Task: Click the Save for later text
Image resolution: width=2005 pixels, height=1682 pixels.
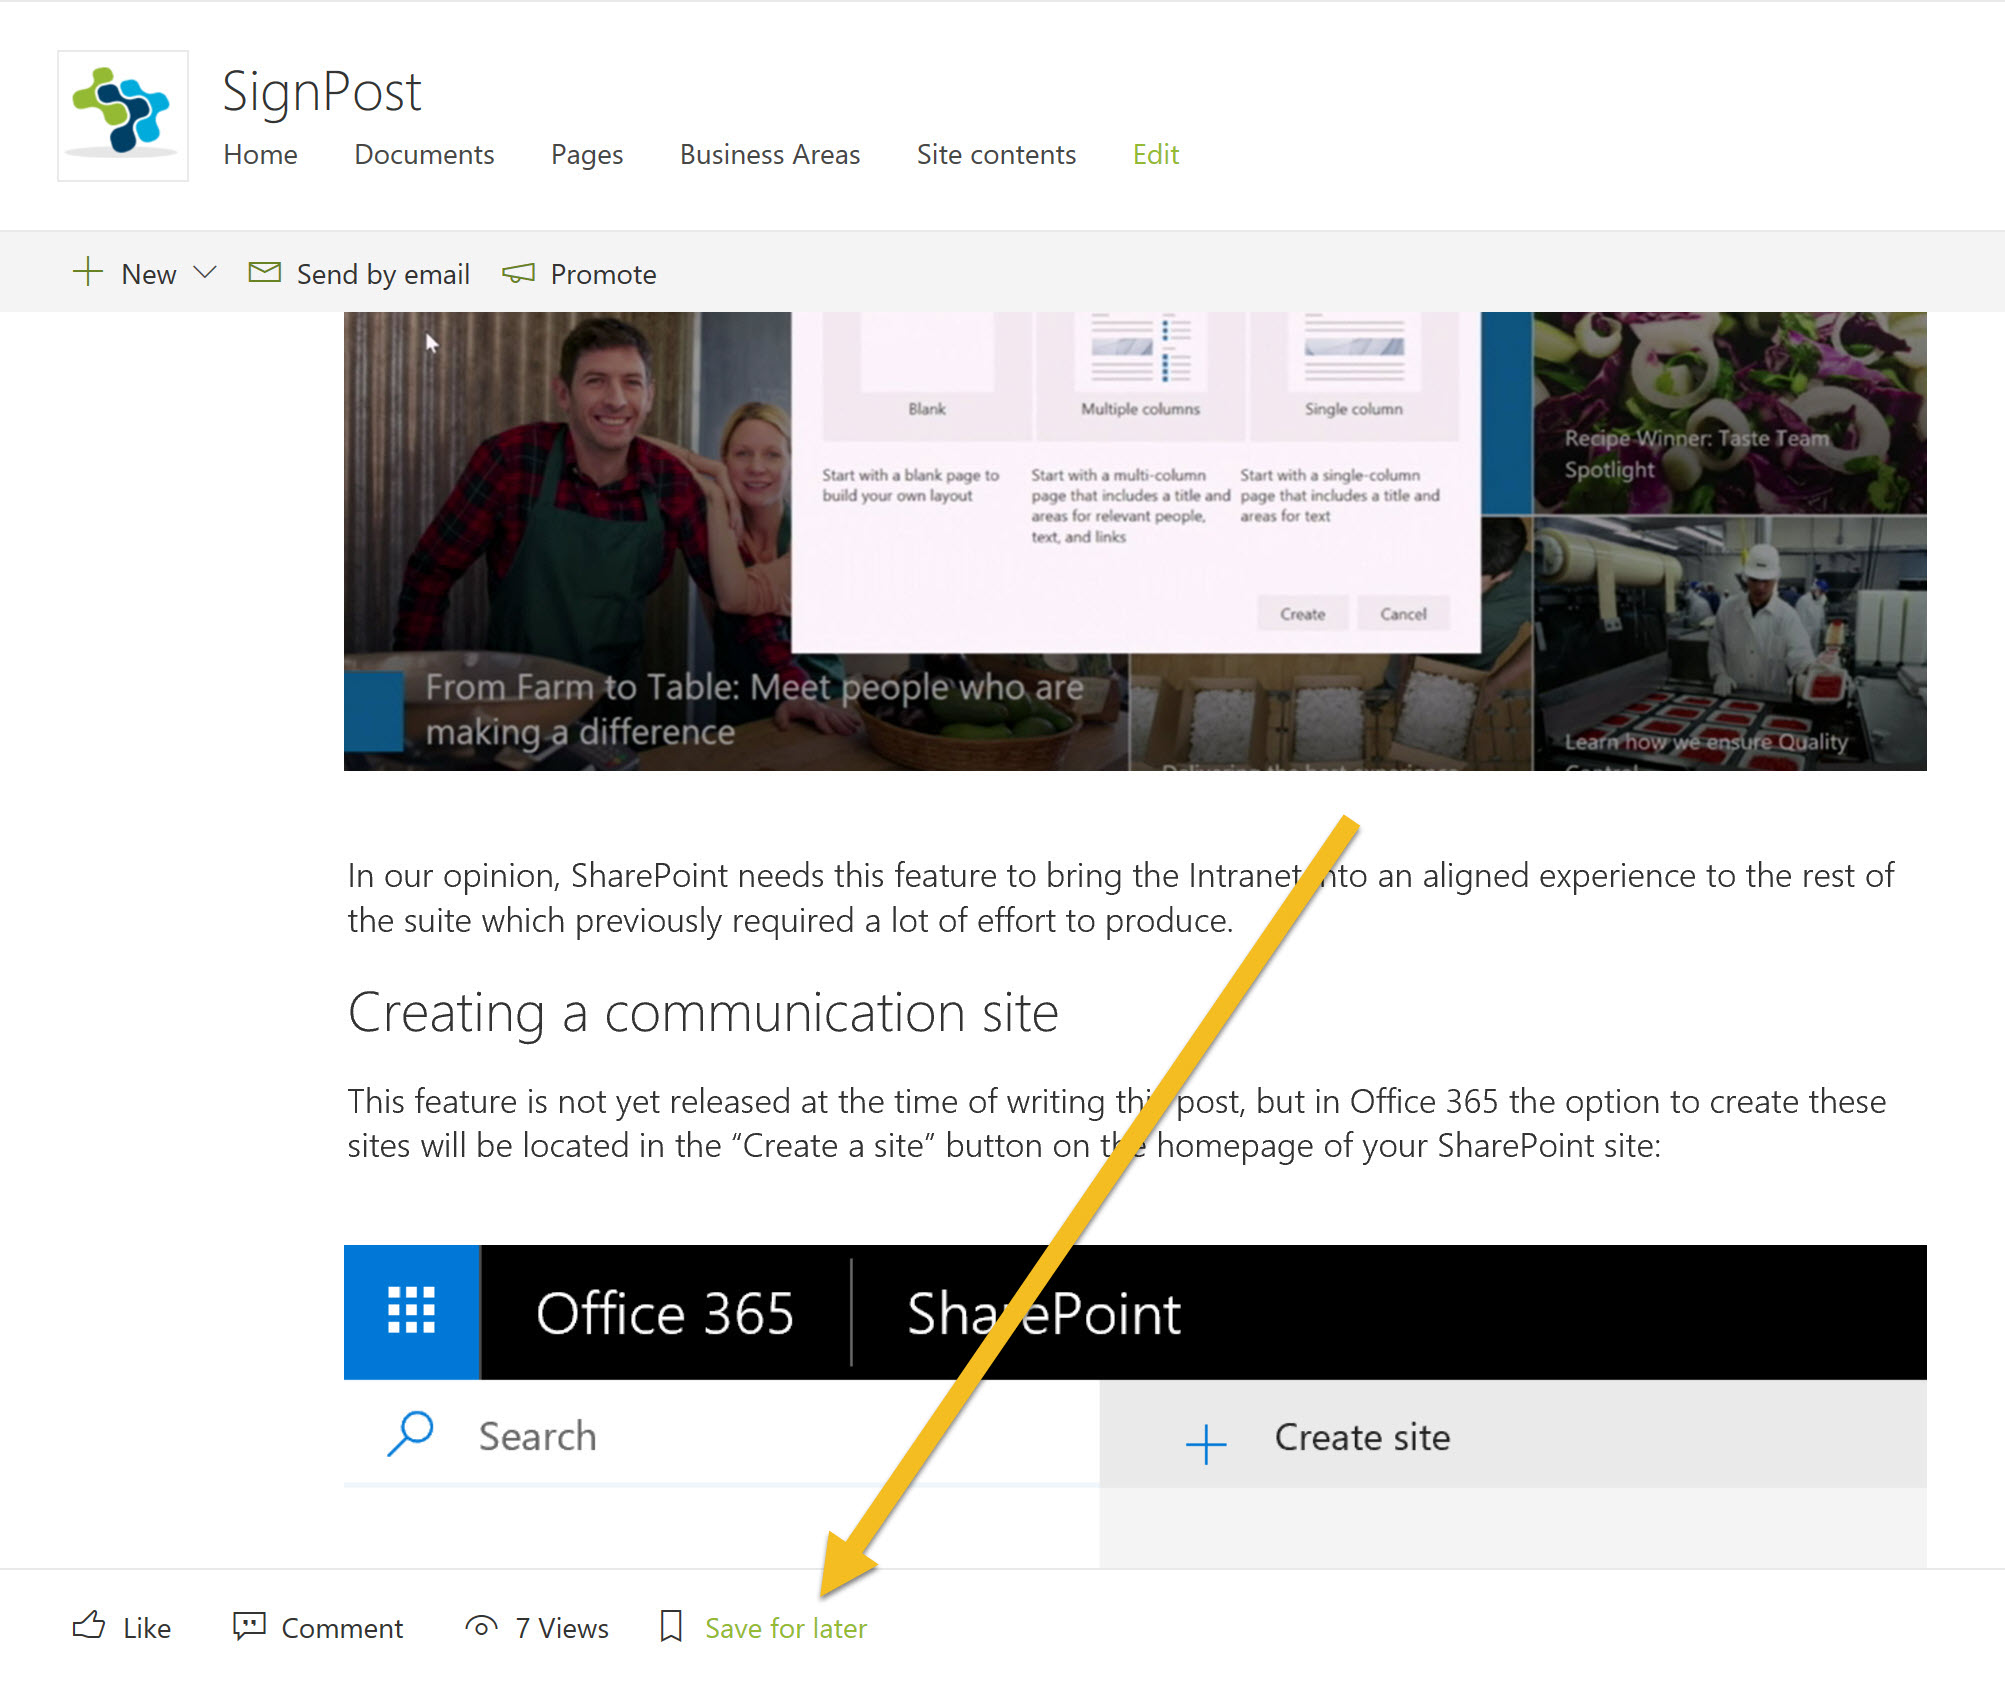Action: pos(786,1628)
